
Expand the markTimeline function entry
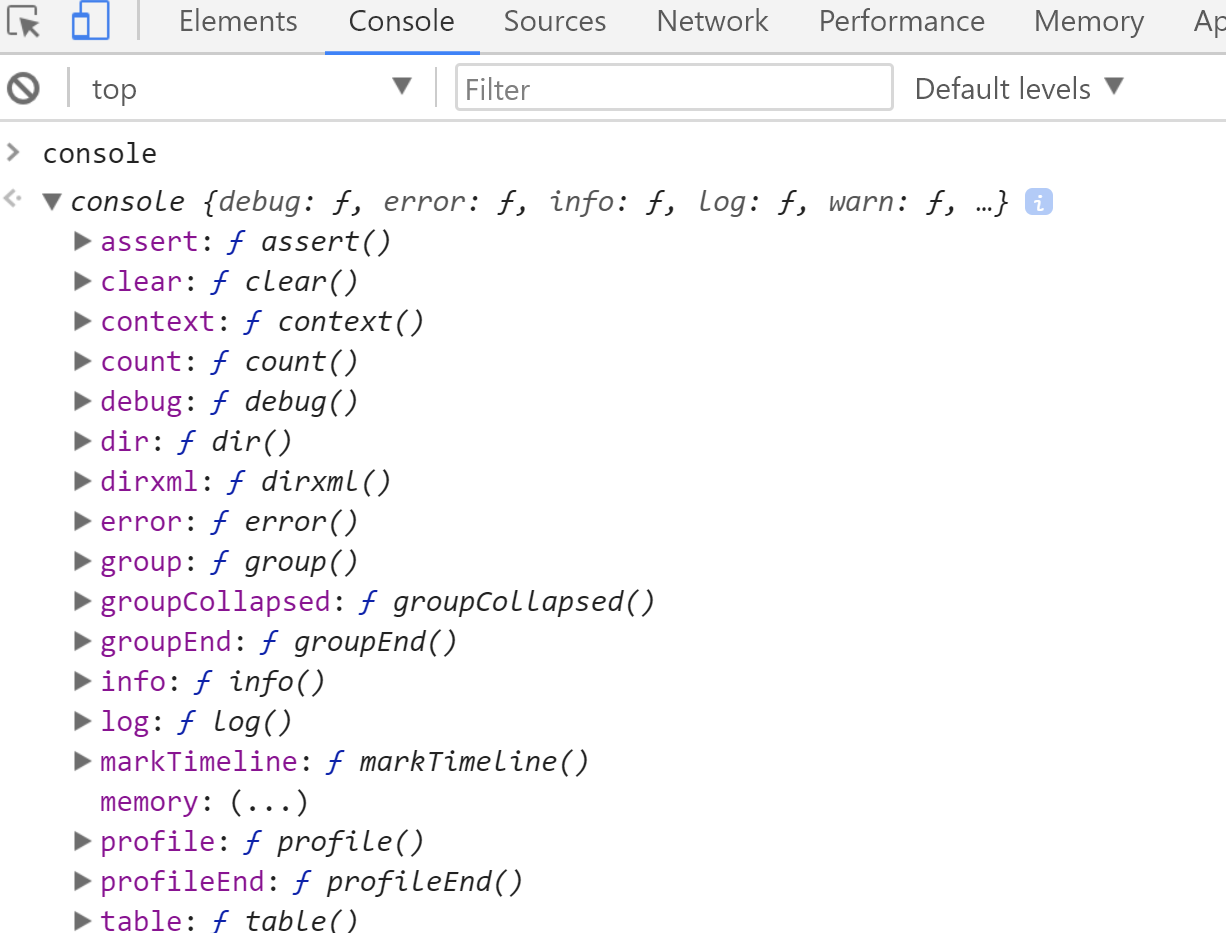click(x=84, y=761)
